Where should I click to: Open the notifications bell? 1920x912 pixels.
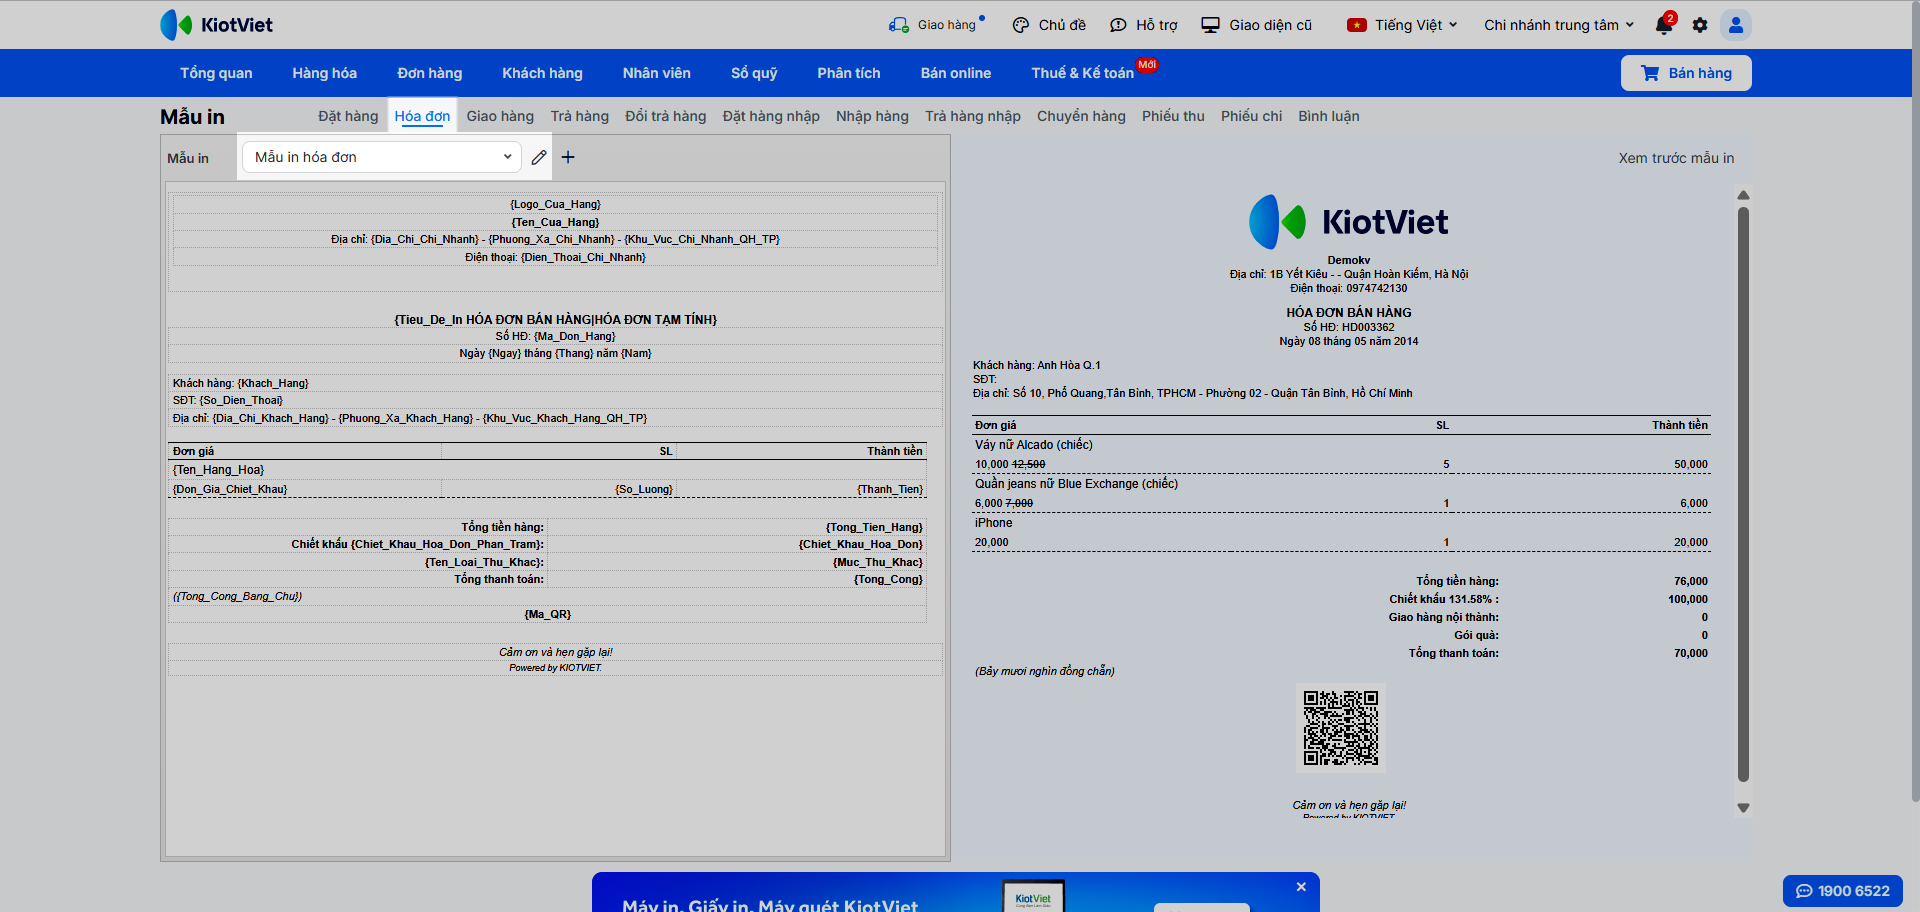(1664, 25)
